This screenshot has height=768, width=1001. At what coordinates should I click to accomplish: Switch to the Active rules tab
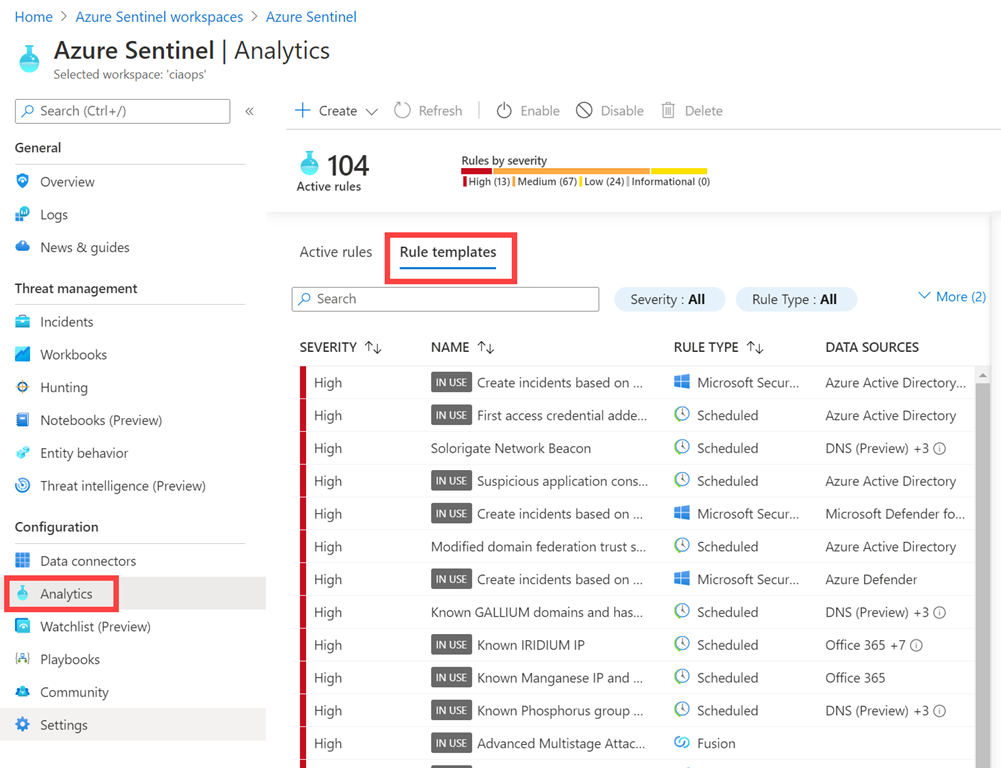click(336, 252)
